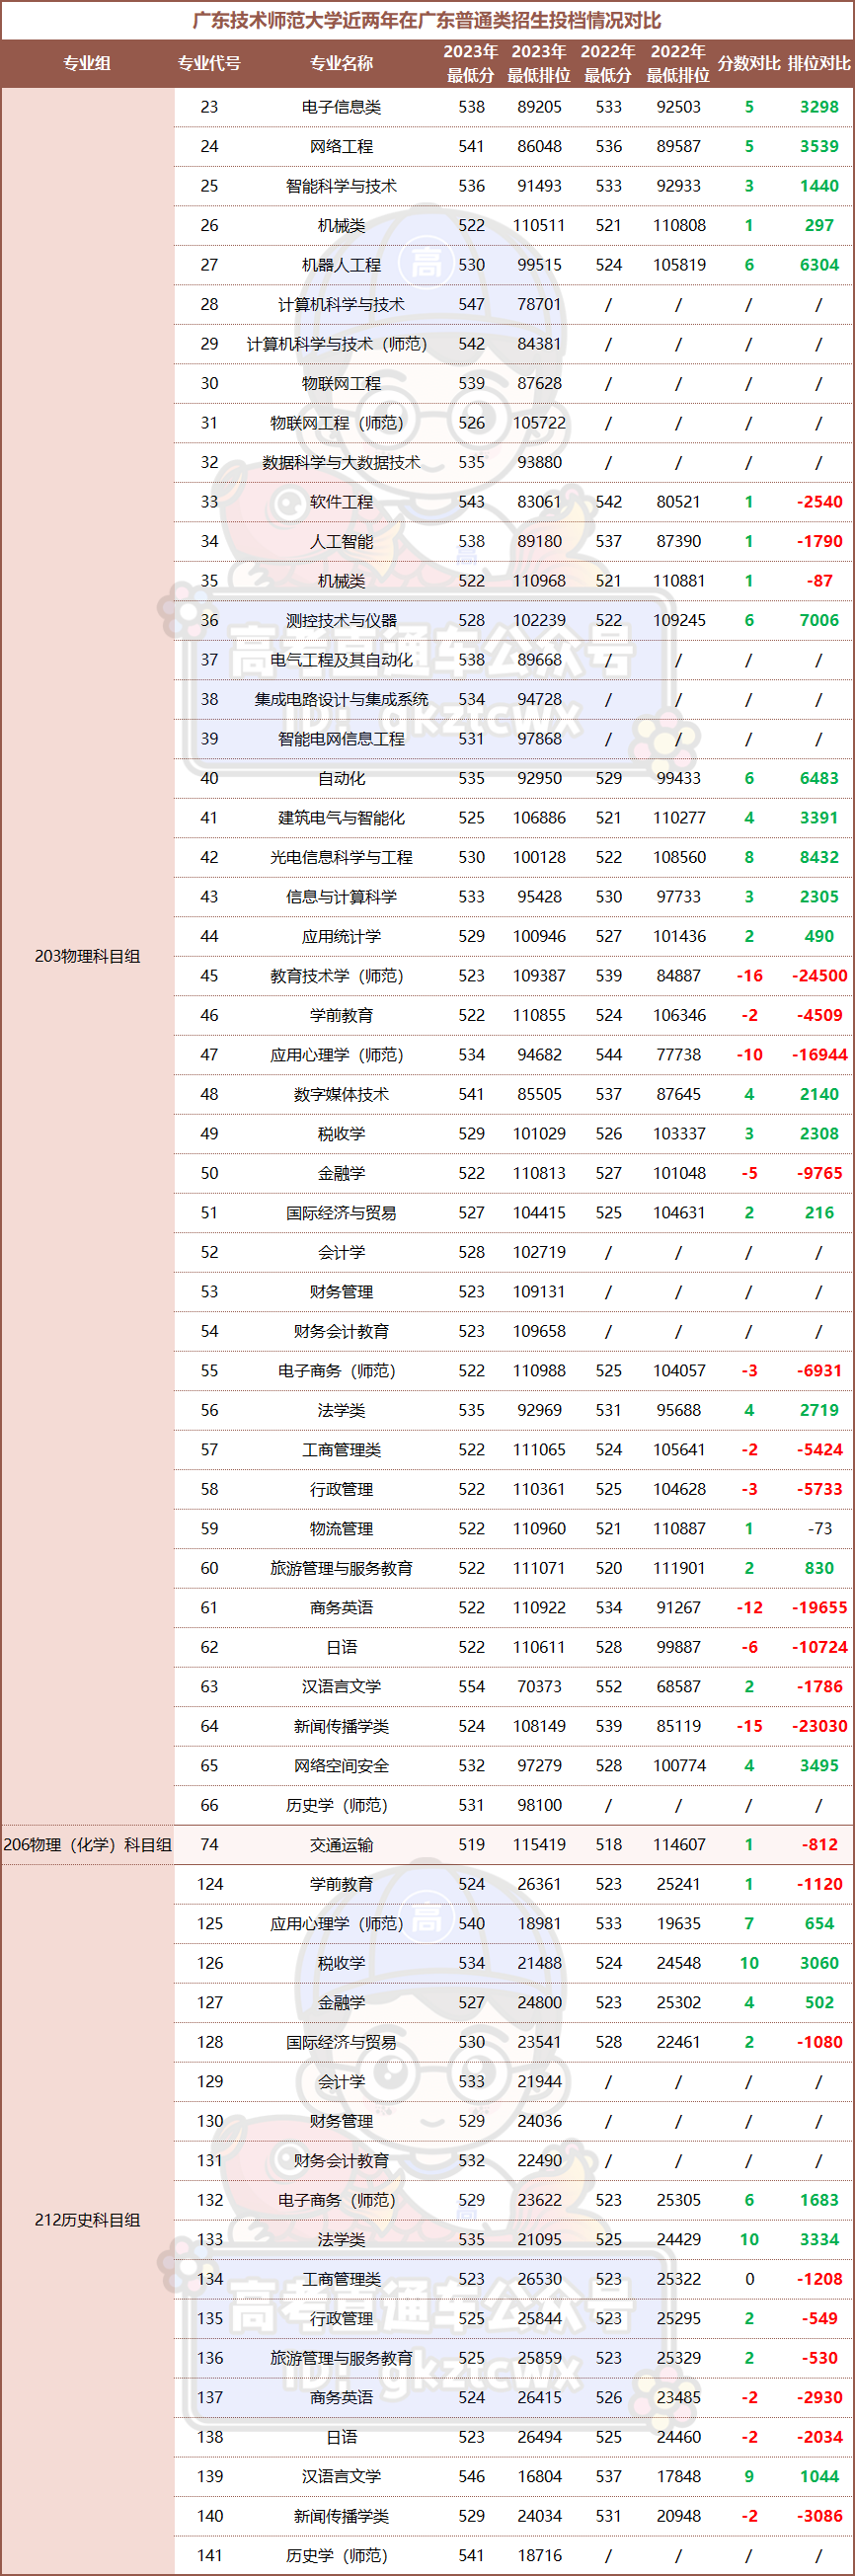The image size is (855, 2576).
Task: Click the 人工智能 major name
Action: [x=341, y=541]
